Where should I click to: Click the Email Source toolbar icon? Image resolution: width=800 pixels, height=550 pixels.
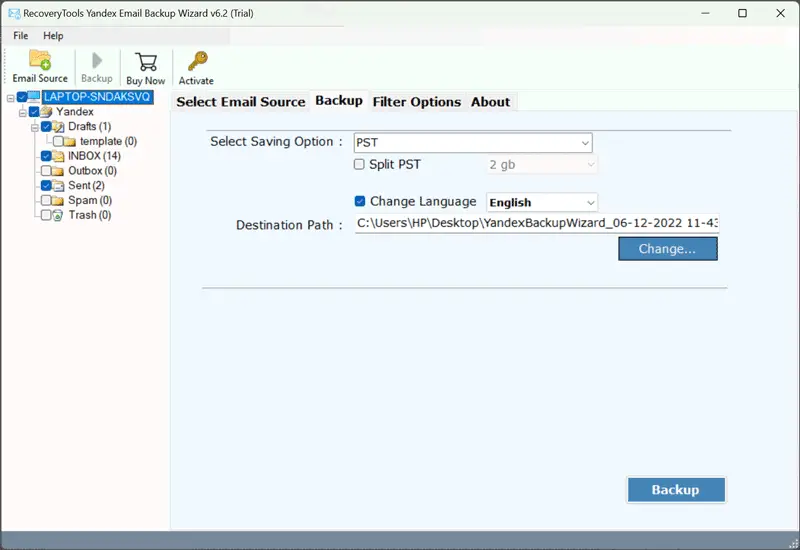click(x=40, y=60)
